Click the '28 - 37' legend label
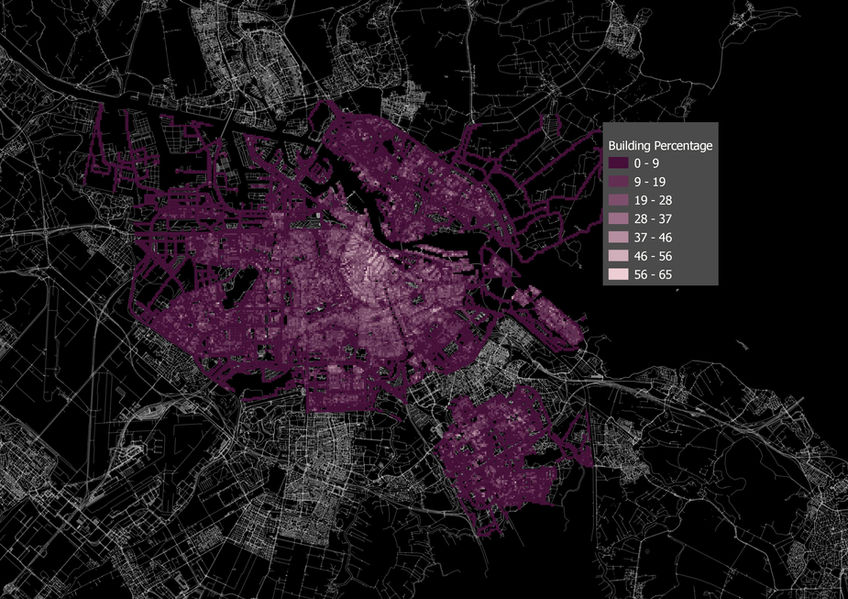This screenshot has width=848, height=599. pyautogui.click(x=653, y=219)
